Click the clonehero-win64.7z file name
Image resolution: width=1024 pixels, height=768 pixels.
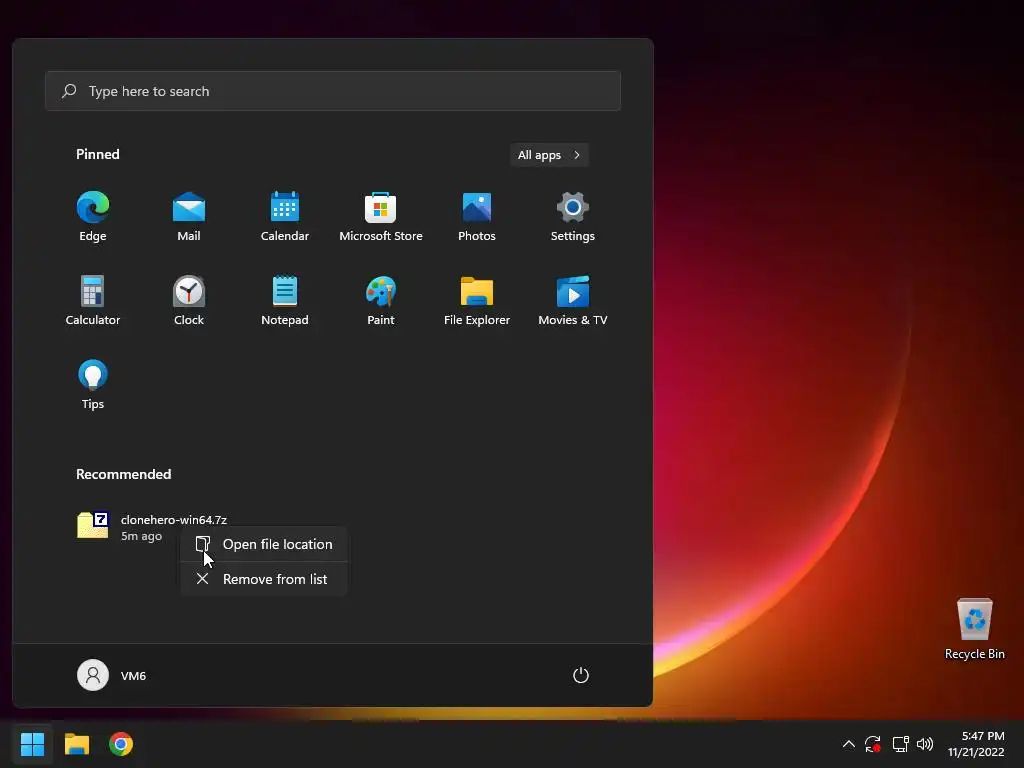pyautogui.click(x=174, y=520)
